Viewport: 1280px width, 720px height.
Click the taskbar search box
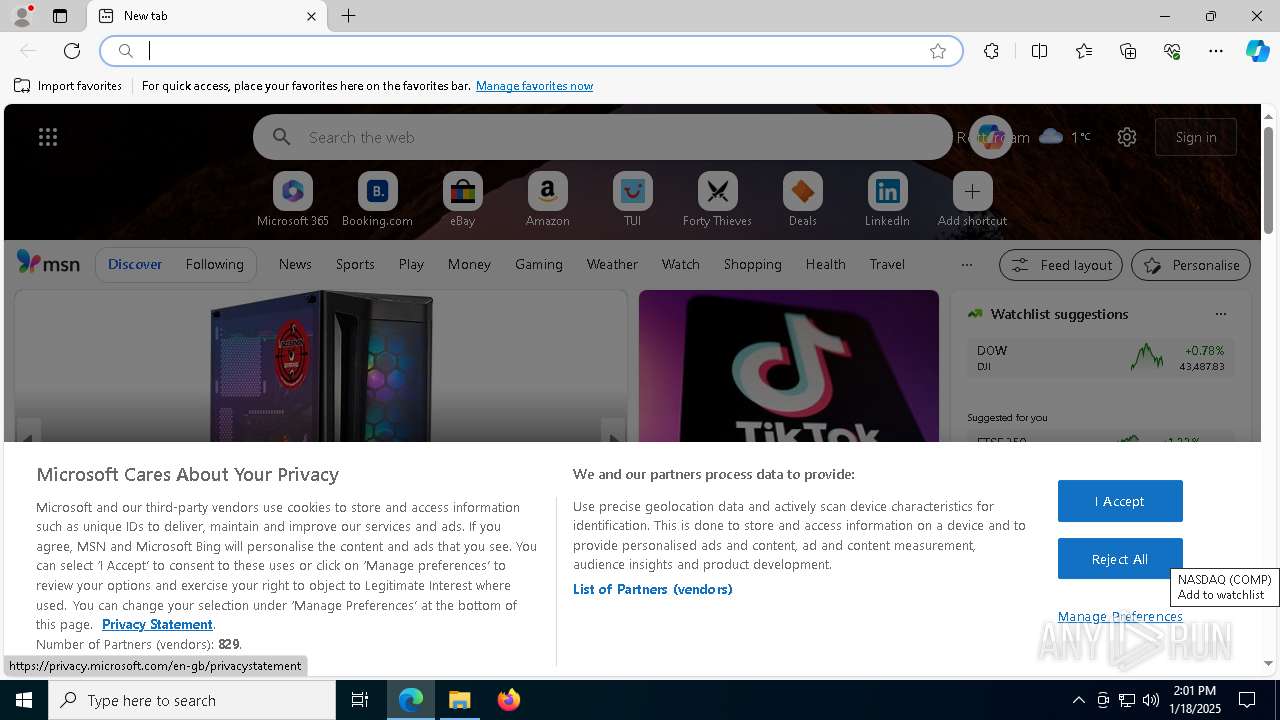[192, 700]
